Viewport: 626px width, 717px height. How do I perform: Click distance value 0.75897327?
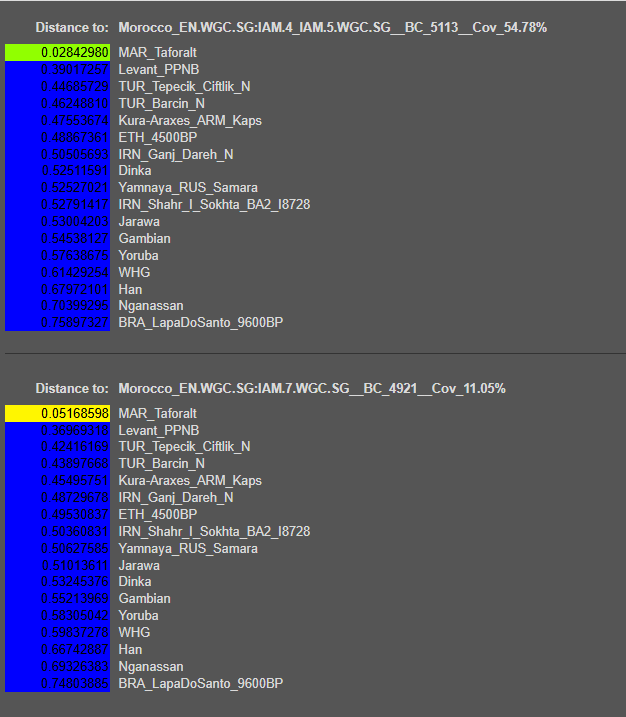(57, 322)
